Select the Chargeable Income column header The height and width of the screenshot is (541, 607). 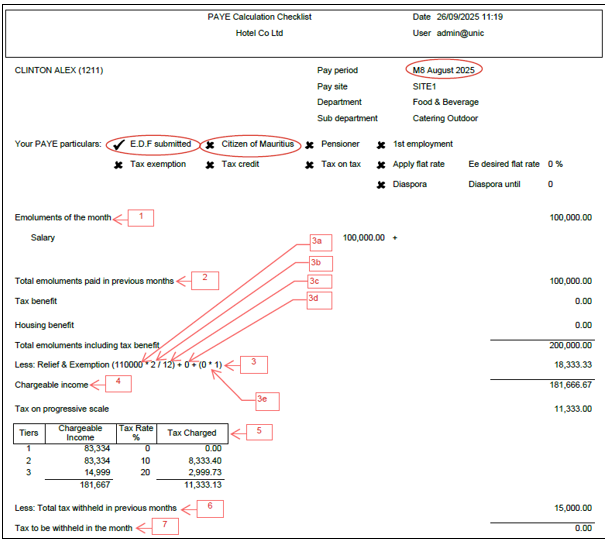(79, 433)
